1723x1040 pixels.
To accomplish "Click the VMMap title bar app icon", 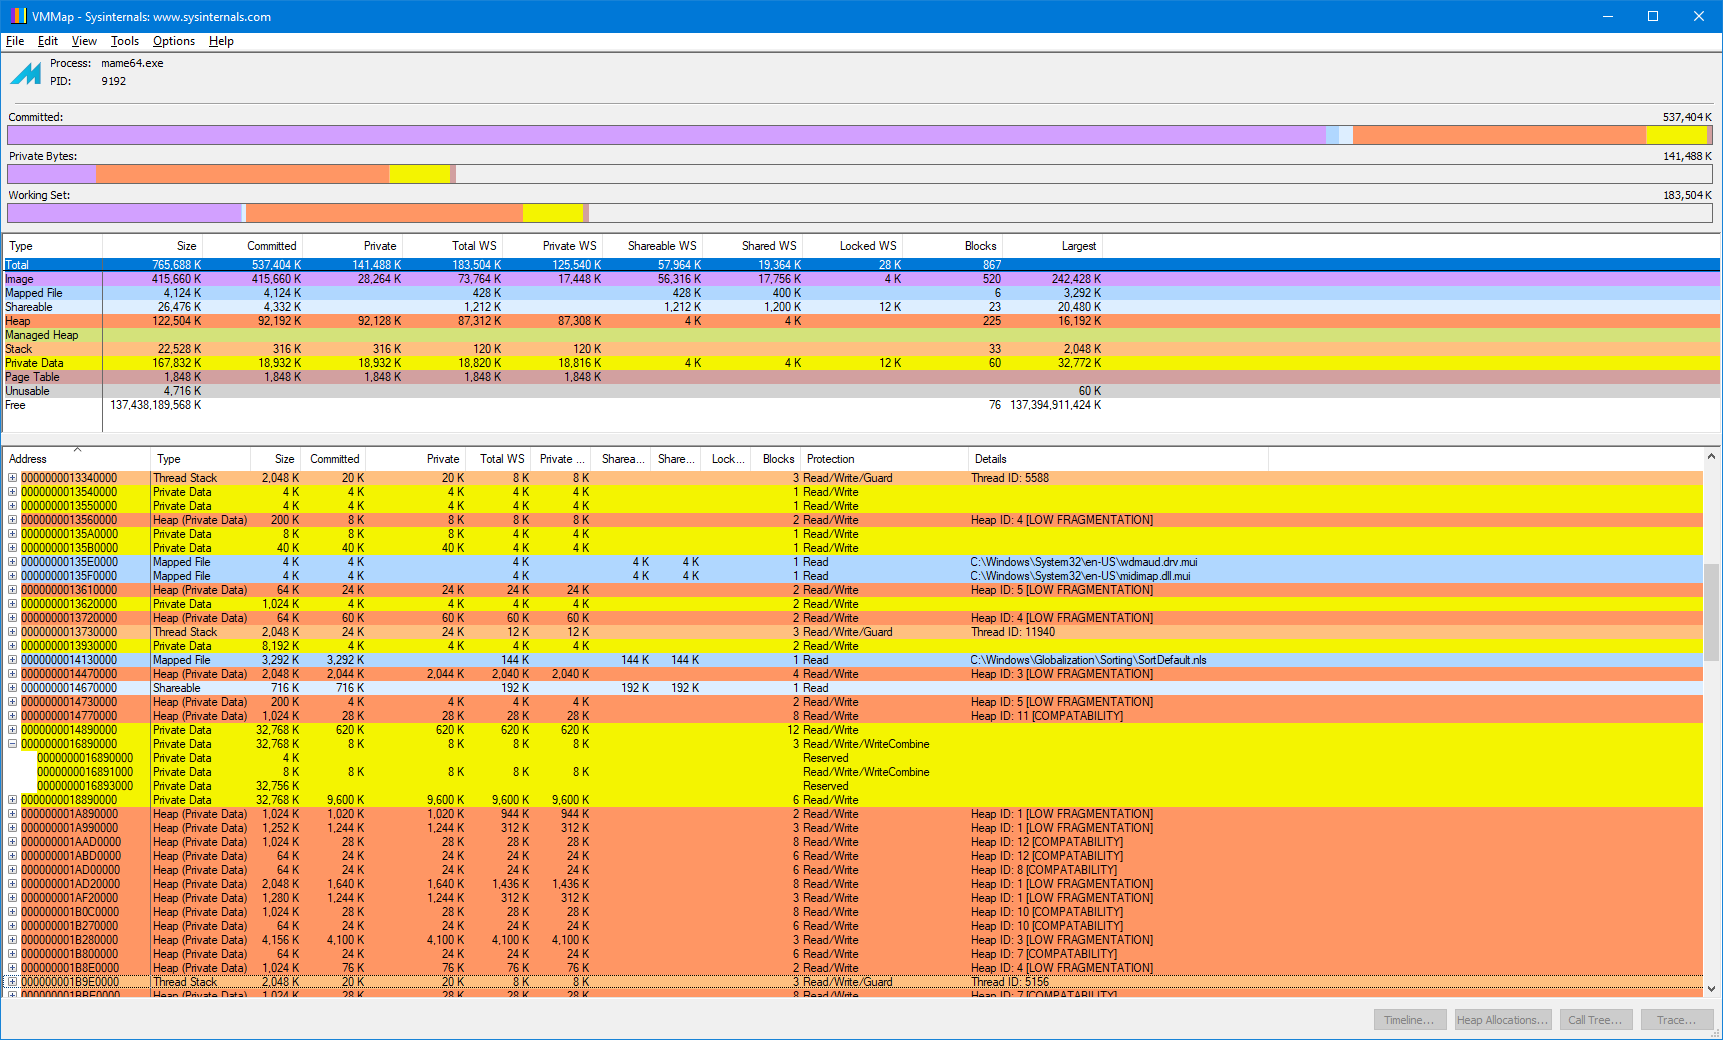I will point(18,16).
